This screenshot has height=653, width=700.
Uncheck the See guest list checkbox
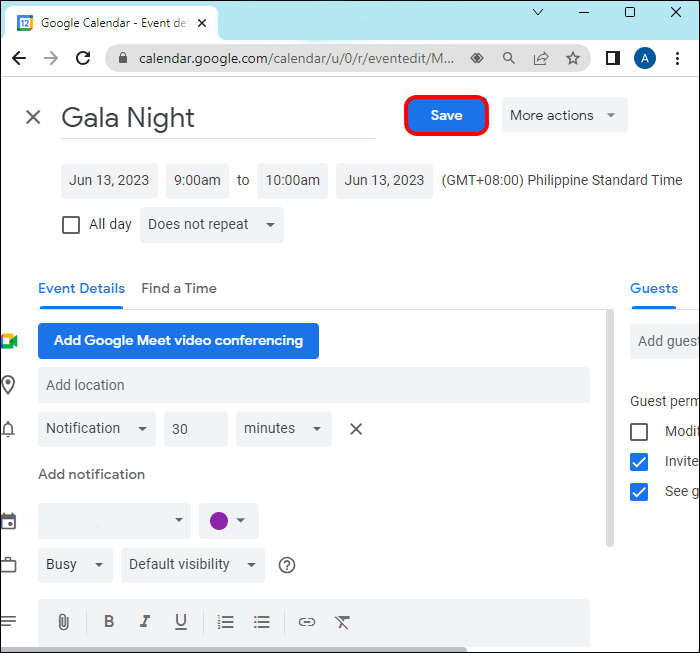coord(639,492)
